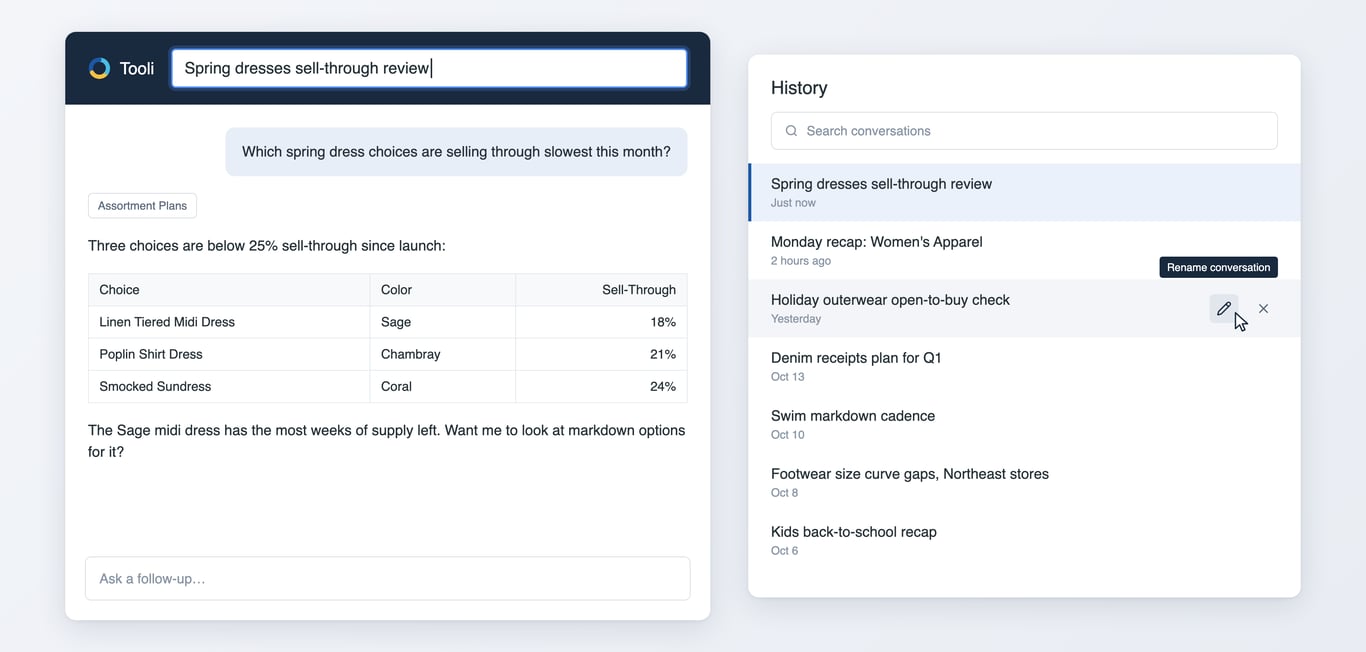Viewport: 1366px width, 652px height.
Task: Click the 21% sell-through value
Action: (662, 354)
